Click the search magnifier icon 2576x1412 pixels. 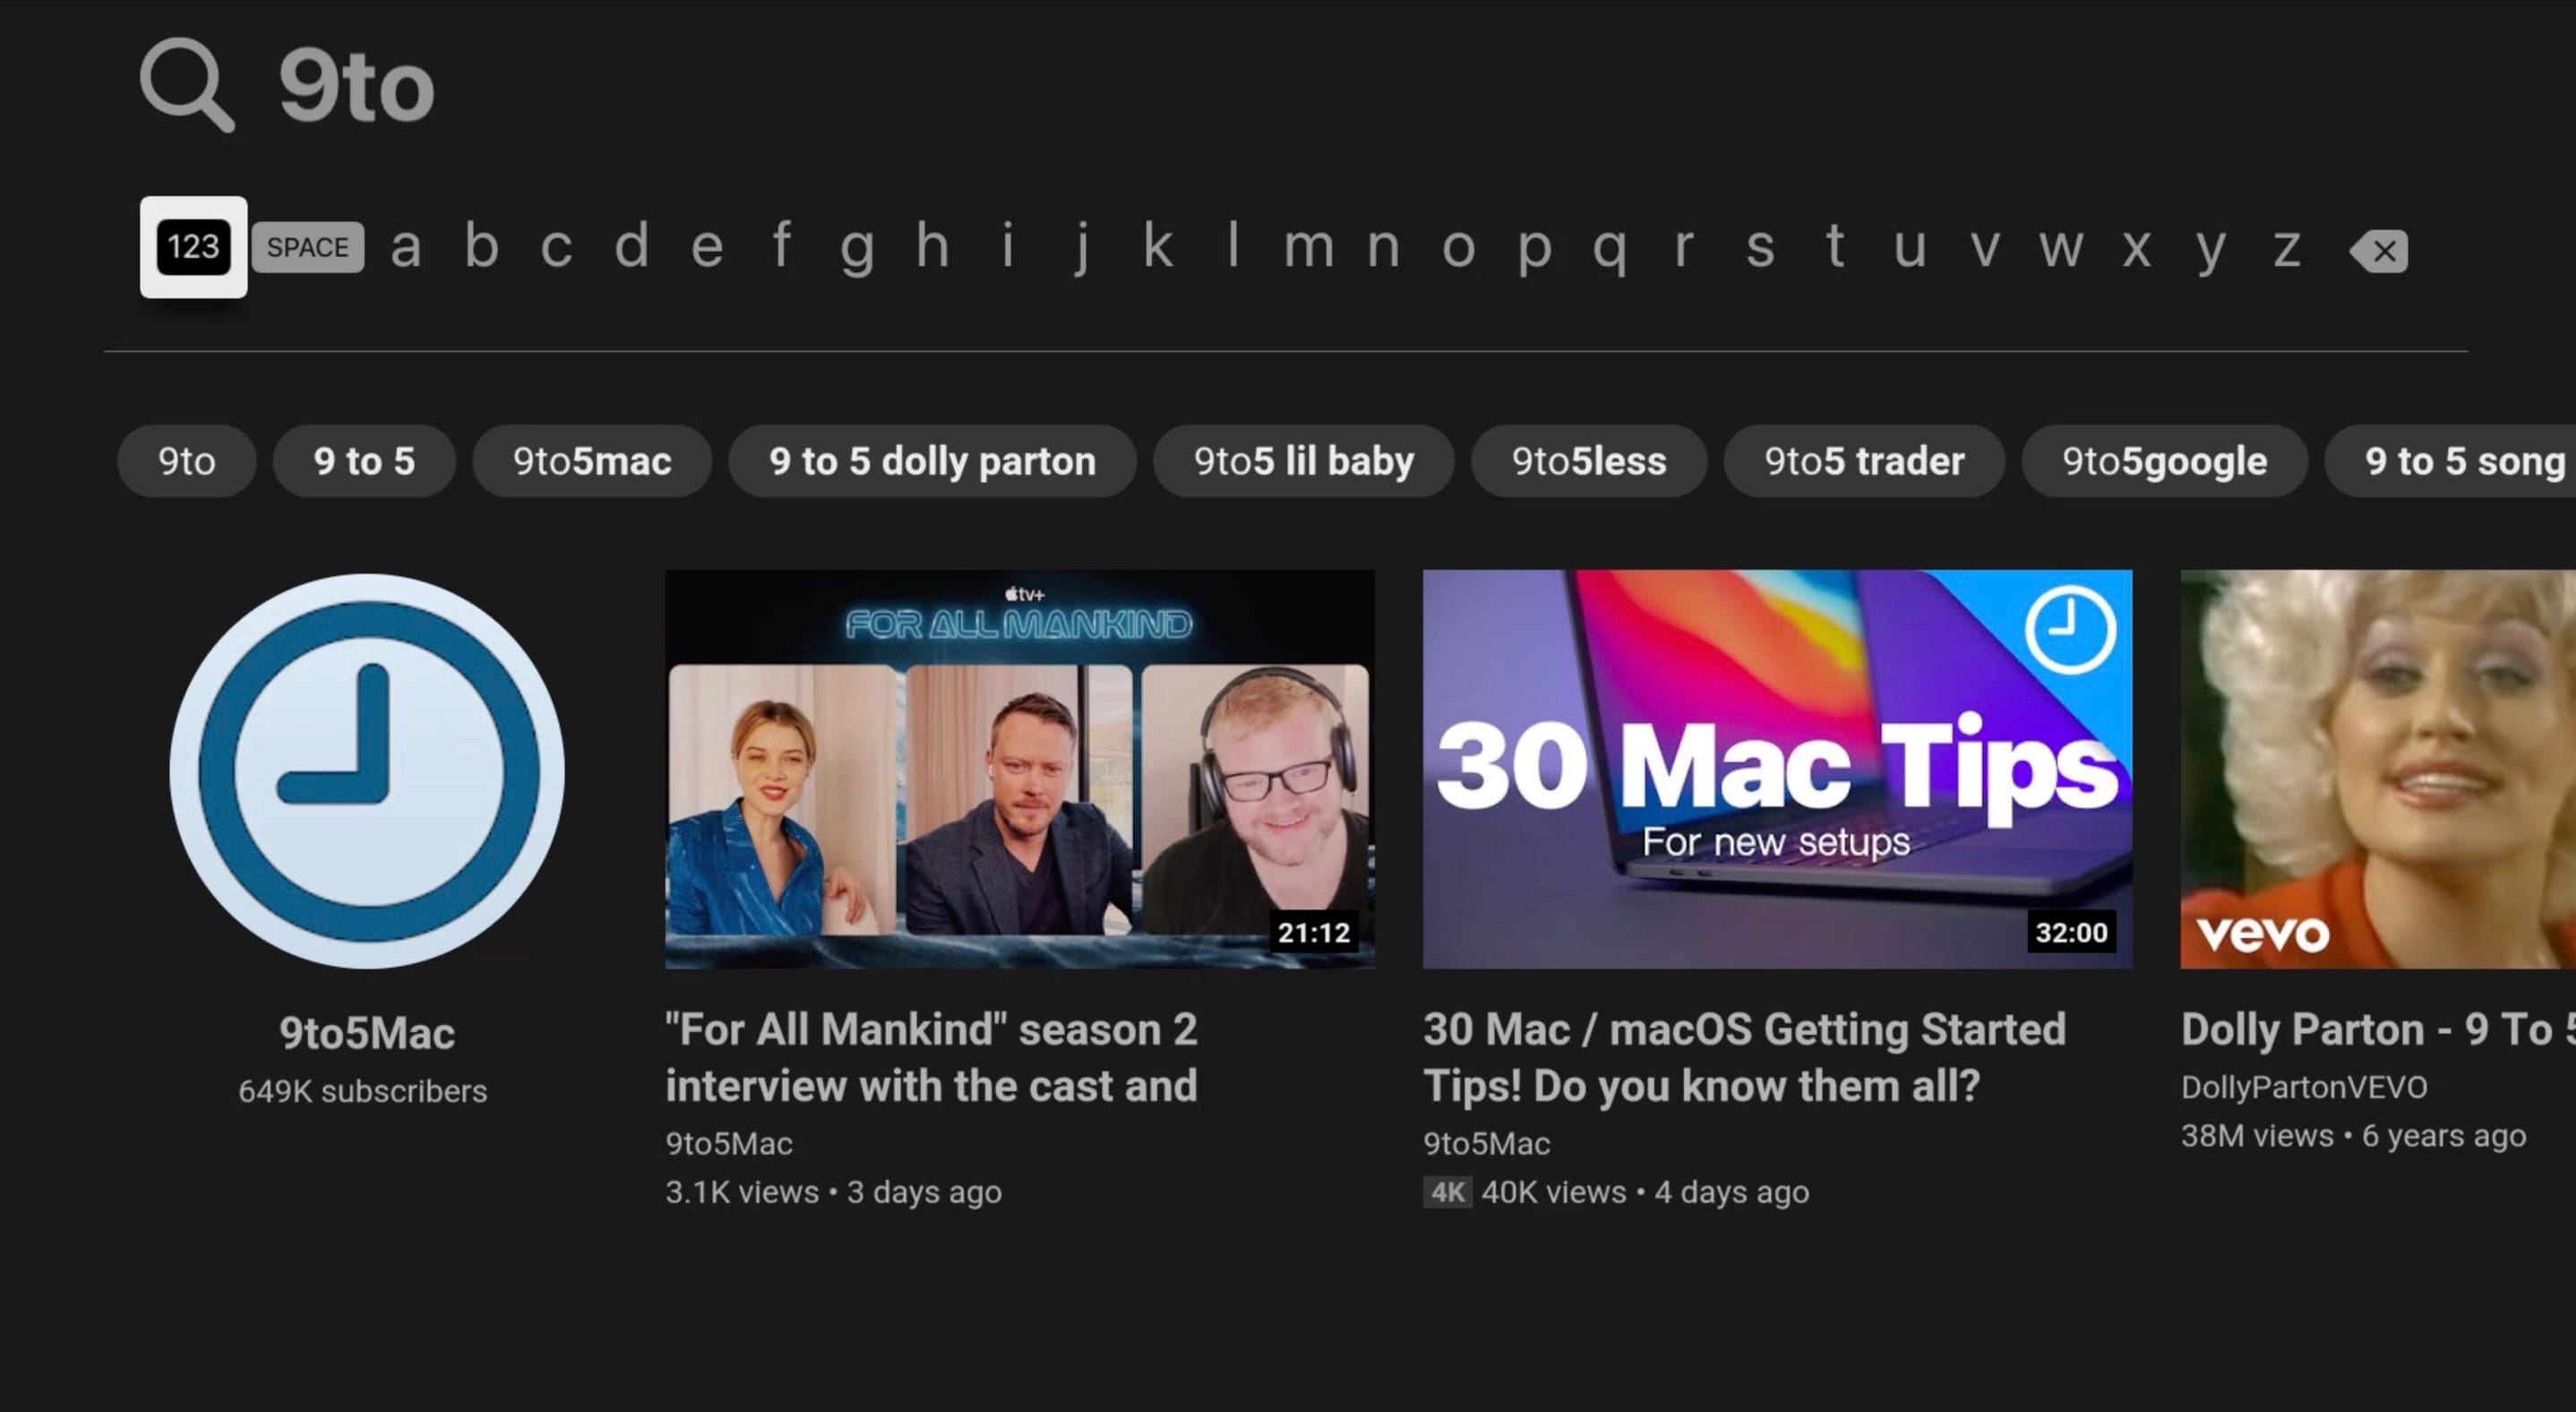[x=187, y=85]
